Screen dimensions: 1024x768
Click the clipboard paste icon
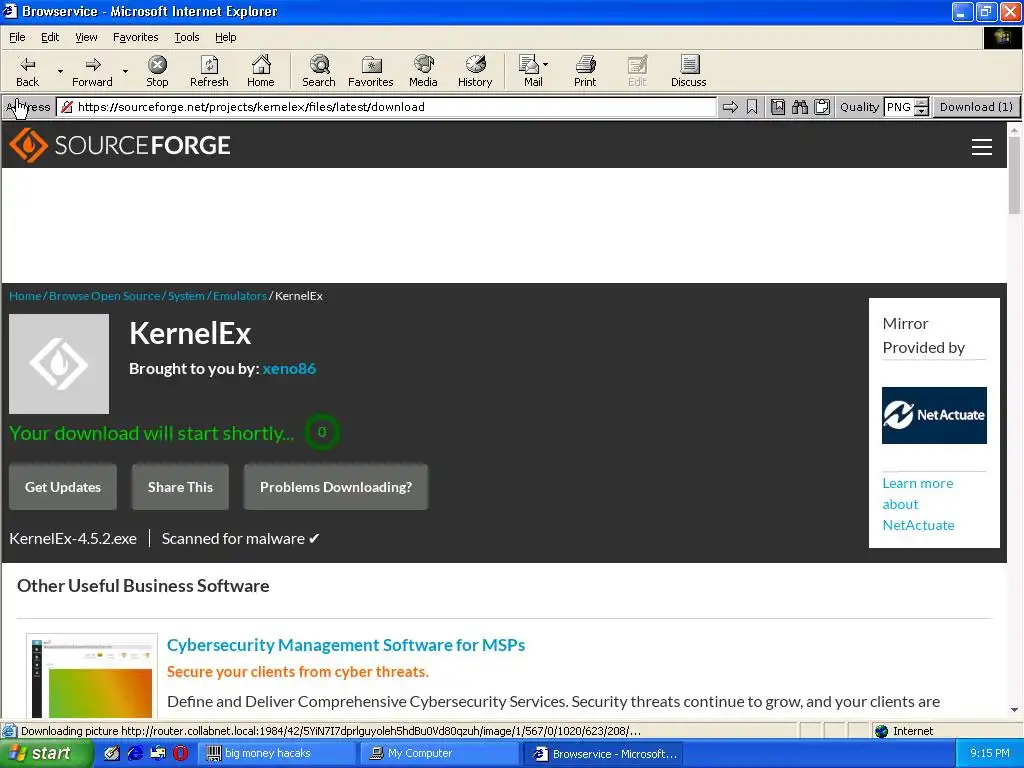822,107
